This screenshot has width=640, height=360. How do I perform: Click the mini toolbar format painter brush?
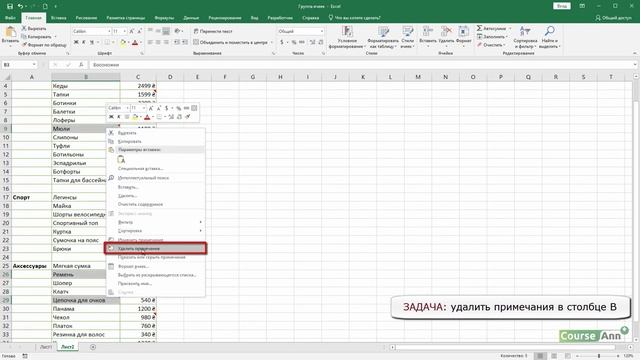pos(188,117)
